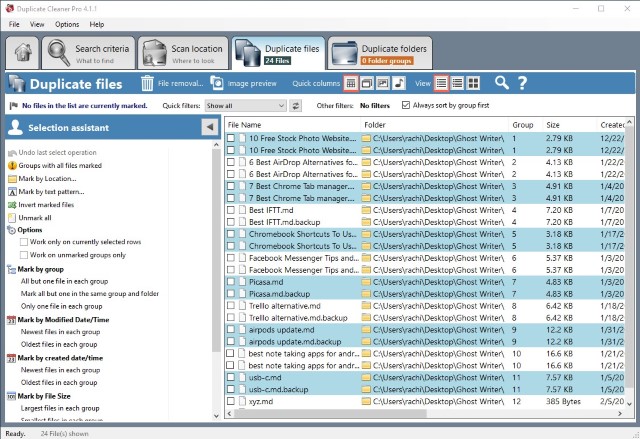The width and height of the screenshot is (640, 439).
Task: Open Image preview icon
Action: coord(217,83)
